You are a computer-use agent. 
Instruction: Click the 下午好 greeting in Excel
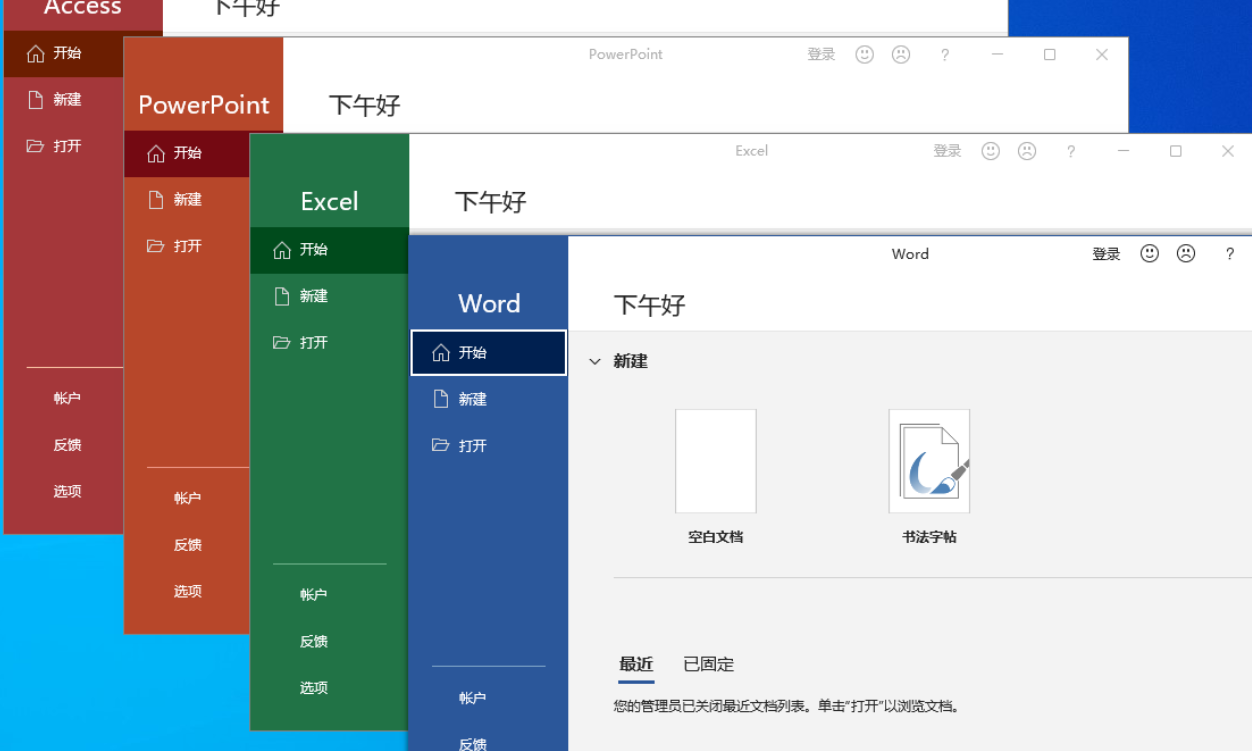pyautogui.click(x=491, y=202)
